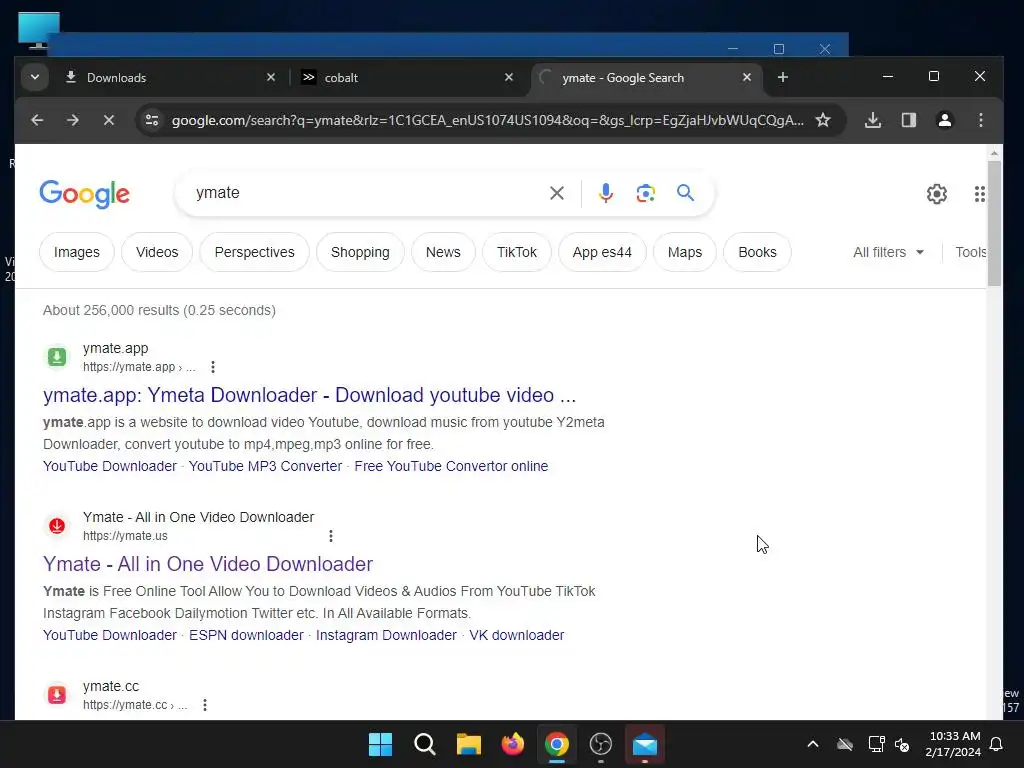
Task: Search by image with Google Lens
Action: 645,193
